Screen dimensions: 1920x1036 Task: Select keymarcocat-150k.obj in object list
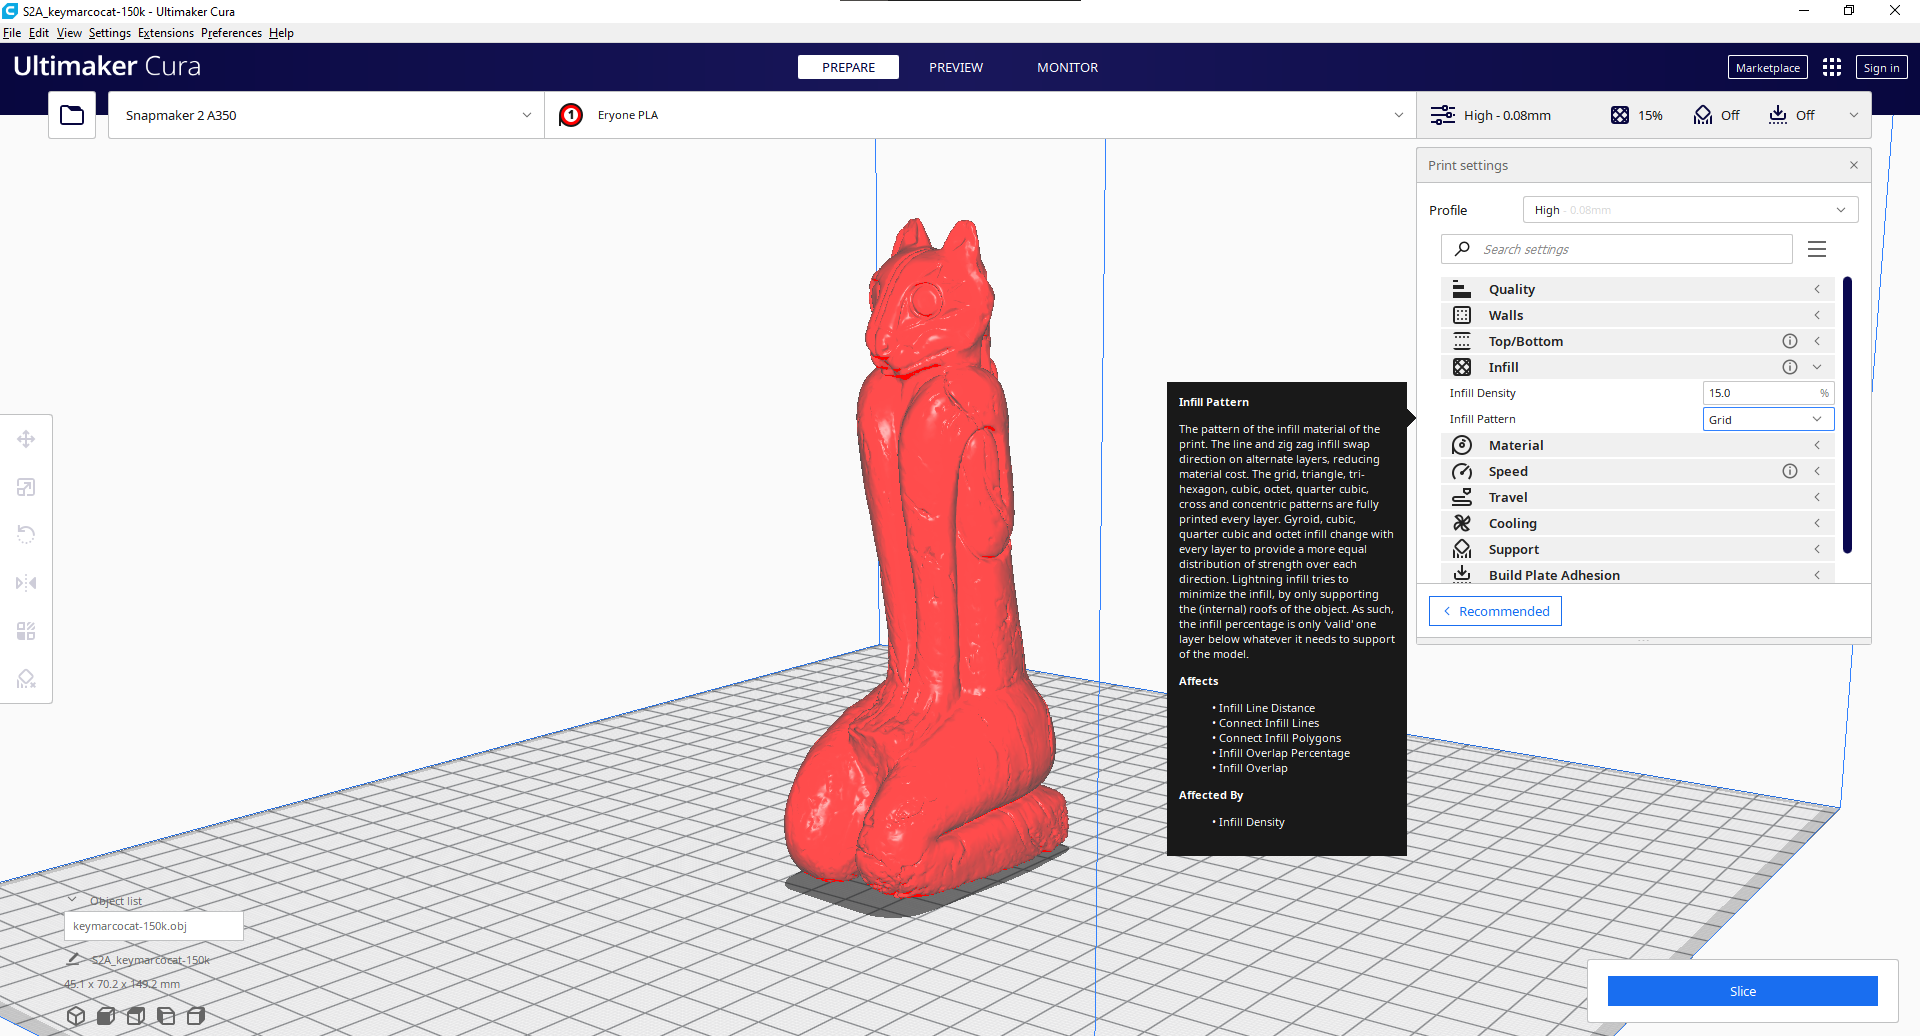click(154, 926)
